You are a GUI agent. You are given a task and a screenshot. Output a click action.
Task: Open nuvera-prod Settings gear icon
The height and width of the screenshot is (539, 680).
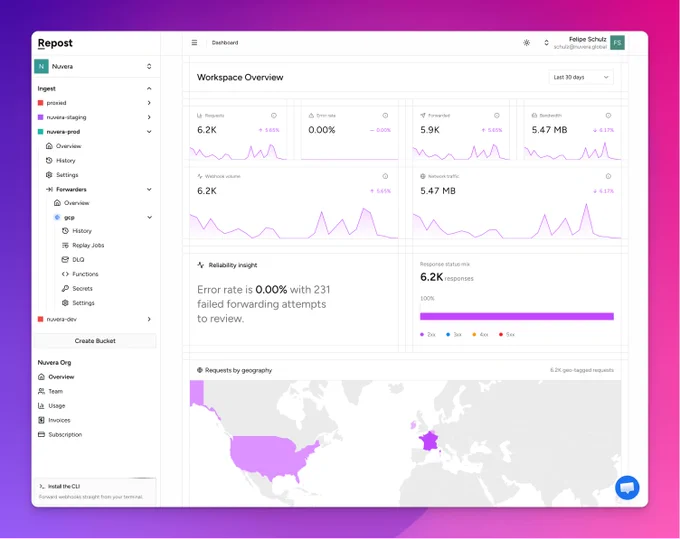(49, 175)
